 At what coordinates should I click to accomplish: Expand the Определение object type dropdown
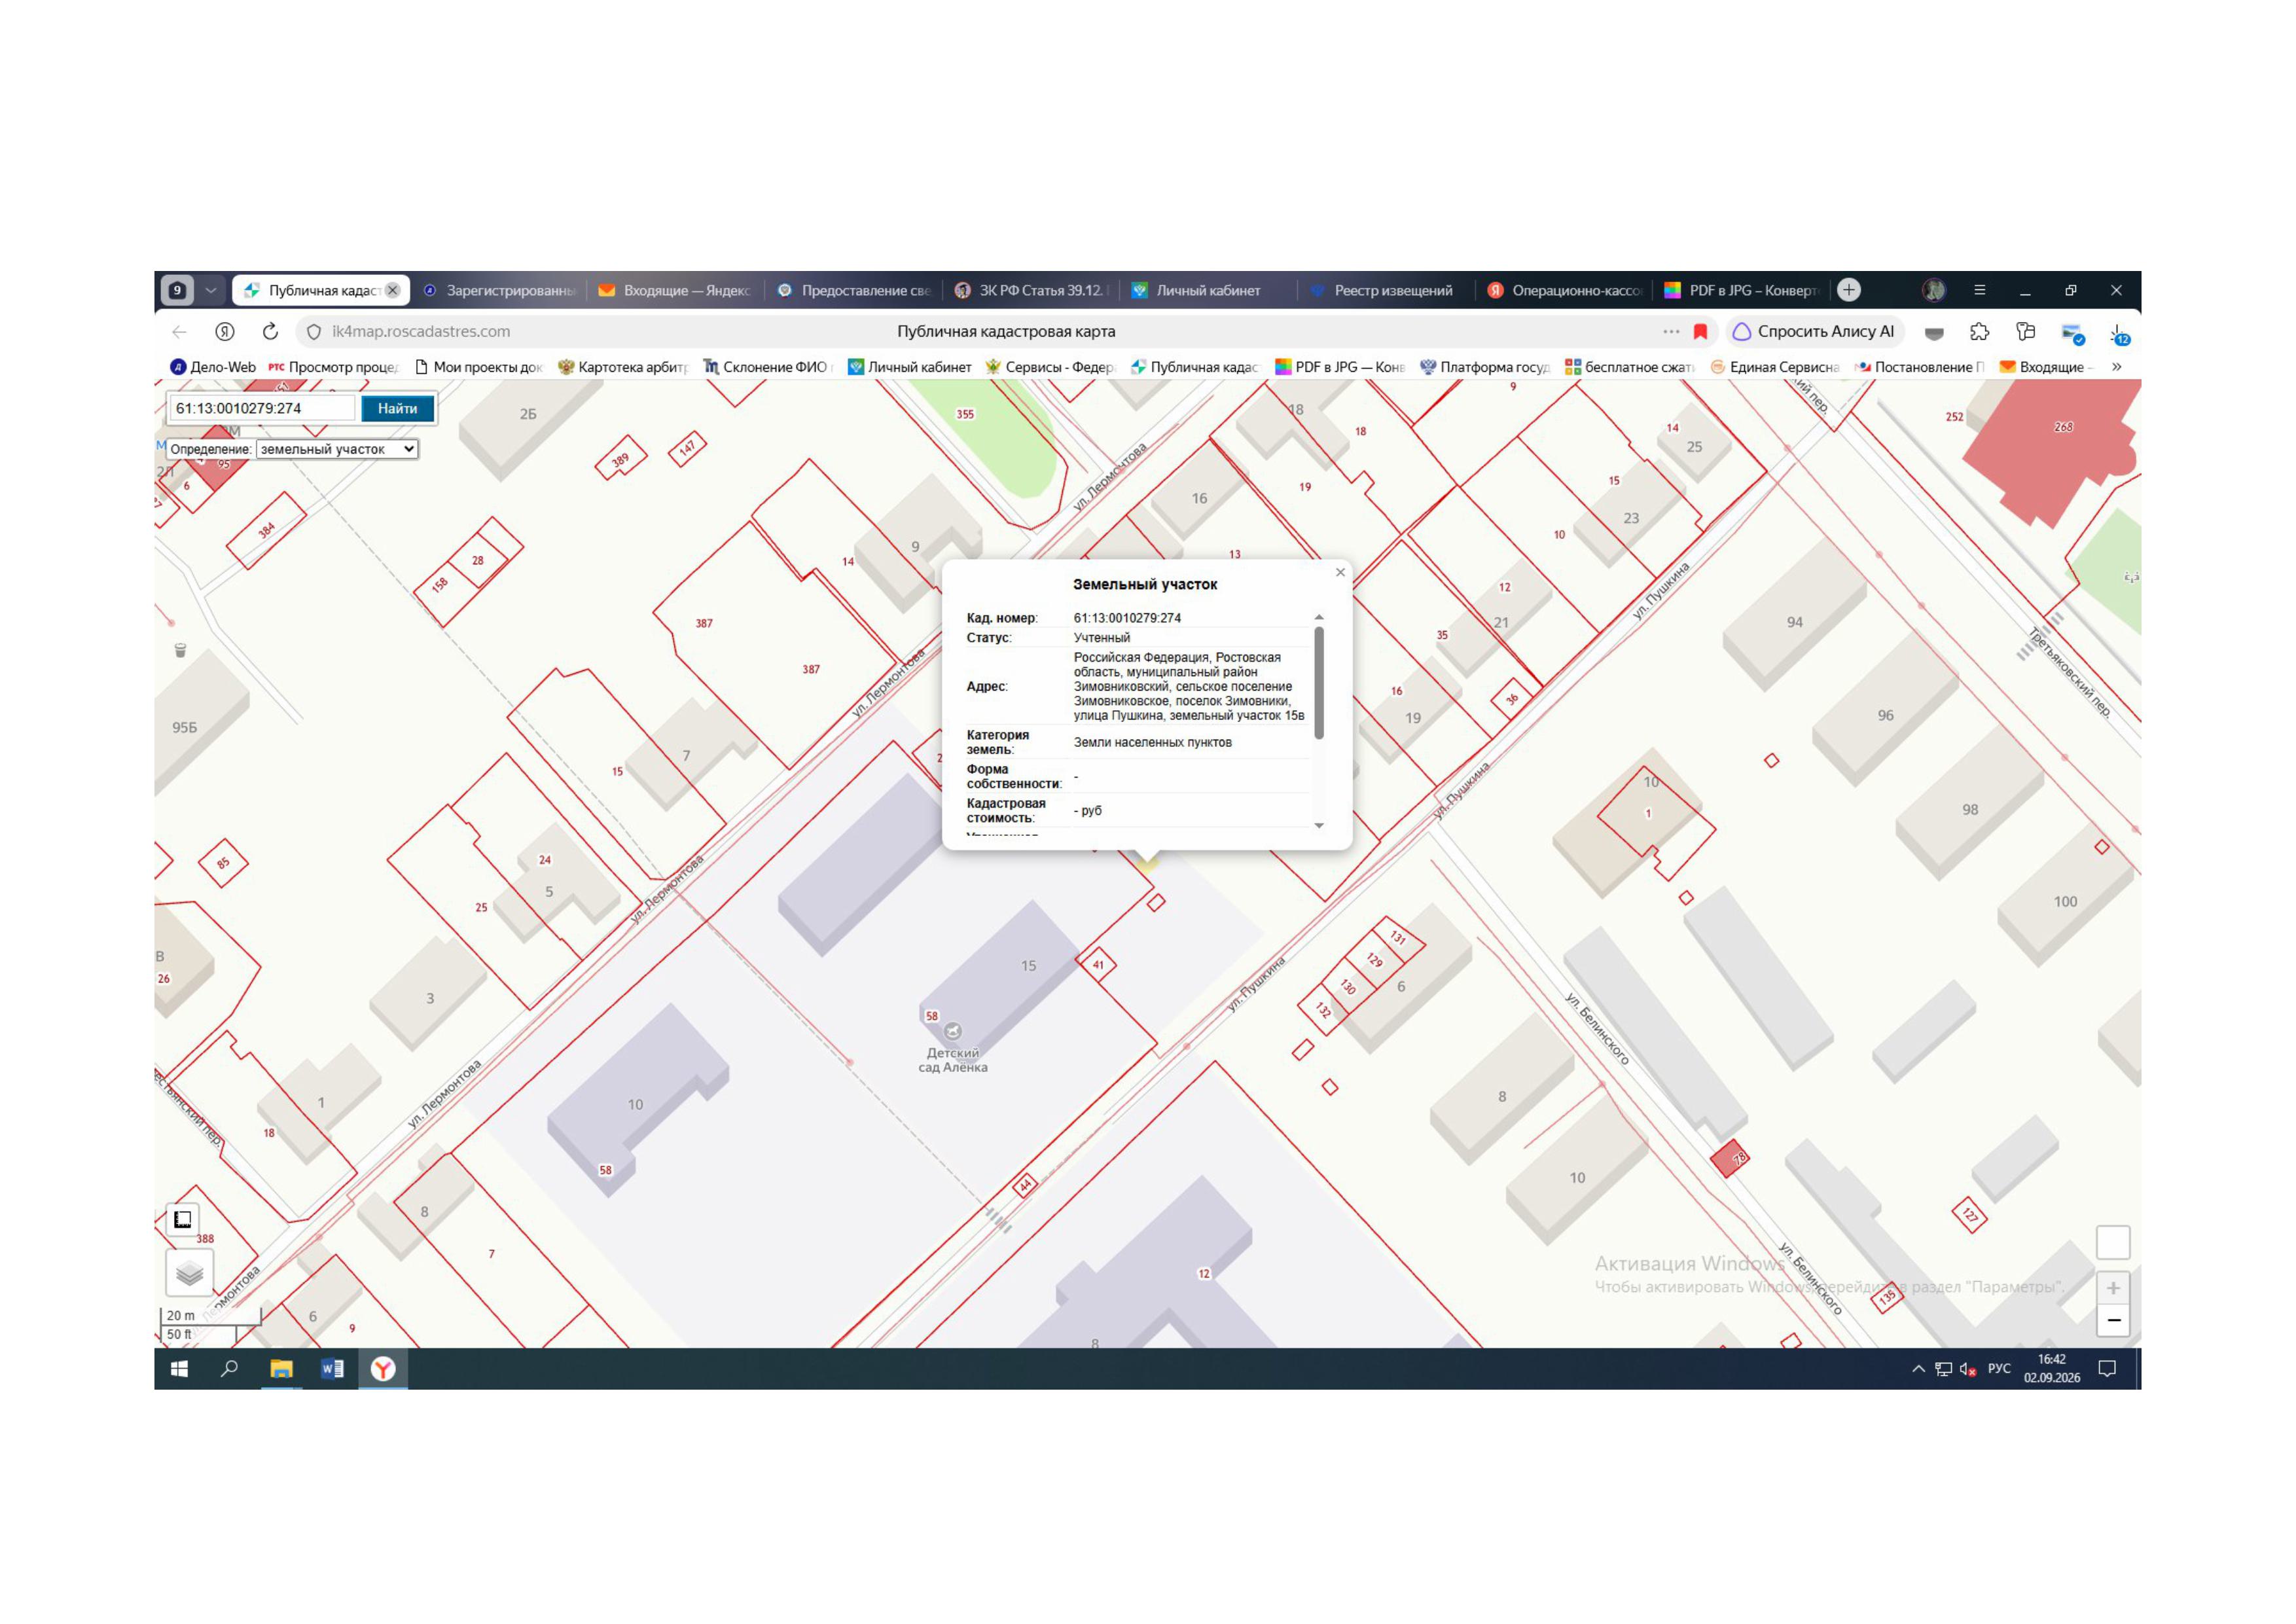point(337,449)
